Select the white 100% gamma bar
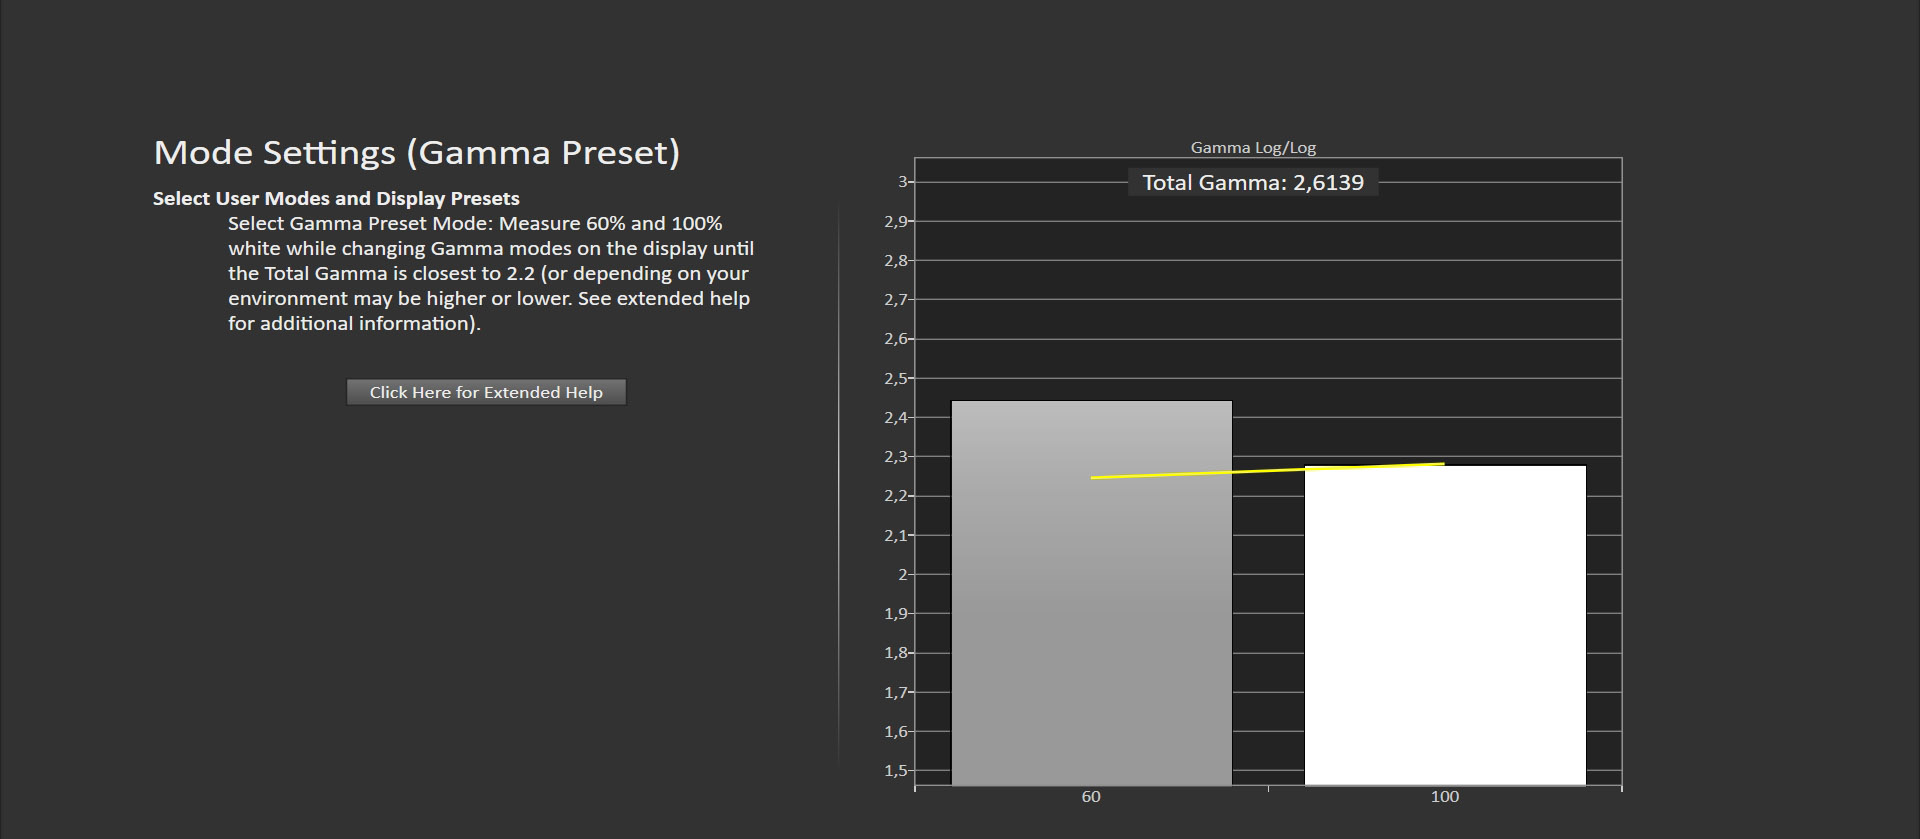The image size is (1920, 839). (1445, 625)
